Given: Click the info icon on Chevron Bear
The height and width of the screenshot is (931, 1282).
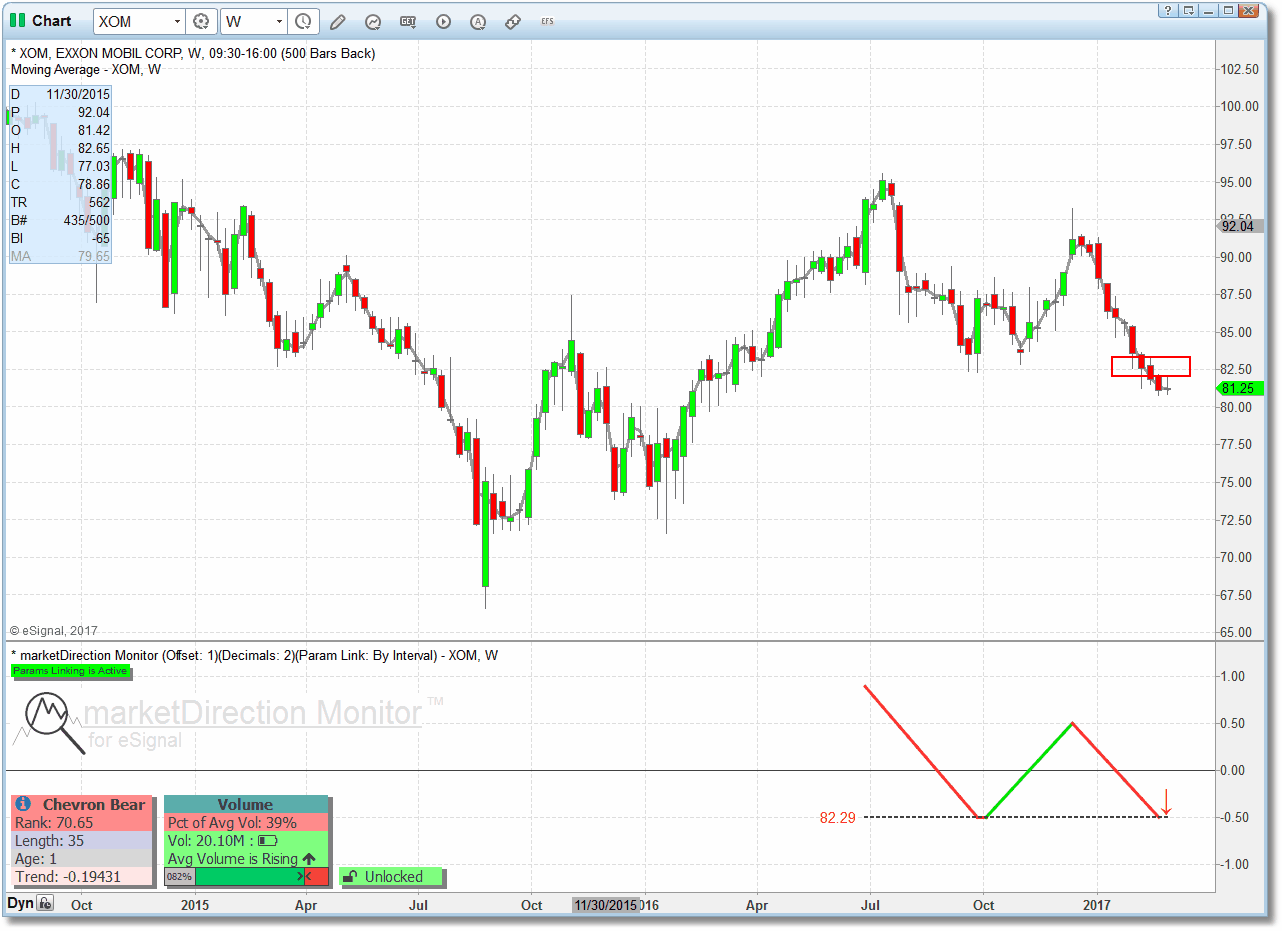Looking at the screenshot, I should (x=23, y=804).
